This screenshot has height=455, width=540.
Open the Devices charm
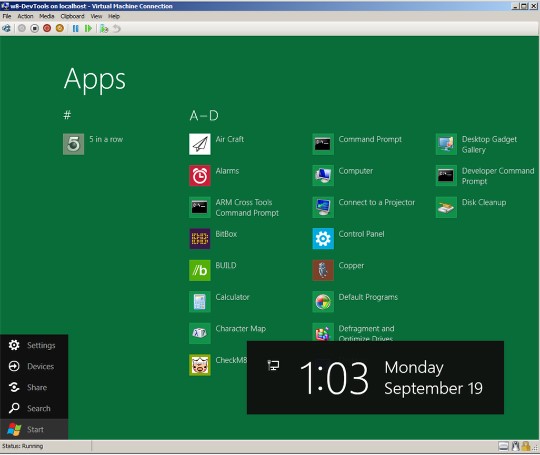(34, 366)
